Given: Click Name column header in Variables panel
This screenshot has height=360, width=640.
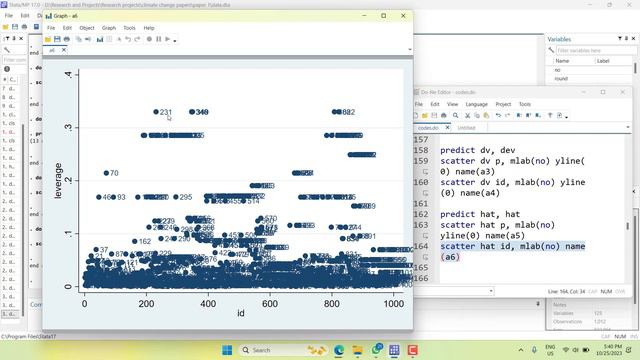Looking at the screenshot, I should point(562,61).
